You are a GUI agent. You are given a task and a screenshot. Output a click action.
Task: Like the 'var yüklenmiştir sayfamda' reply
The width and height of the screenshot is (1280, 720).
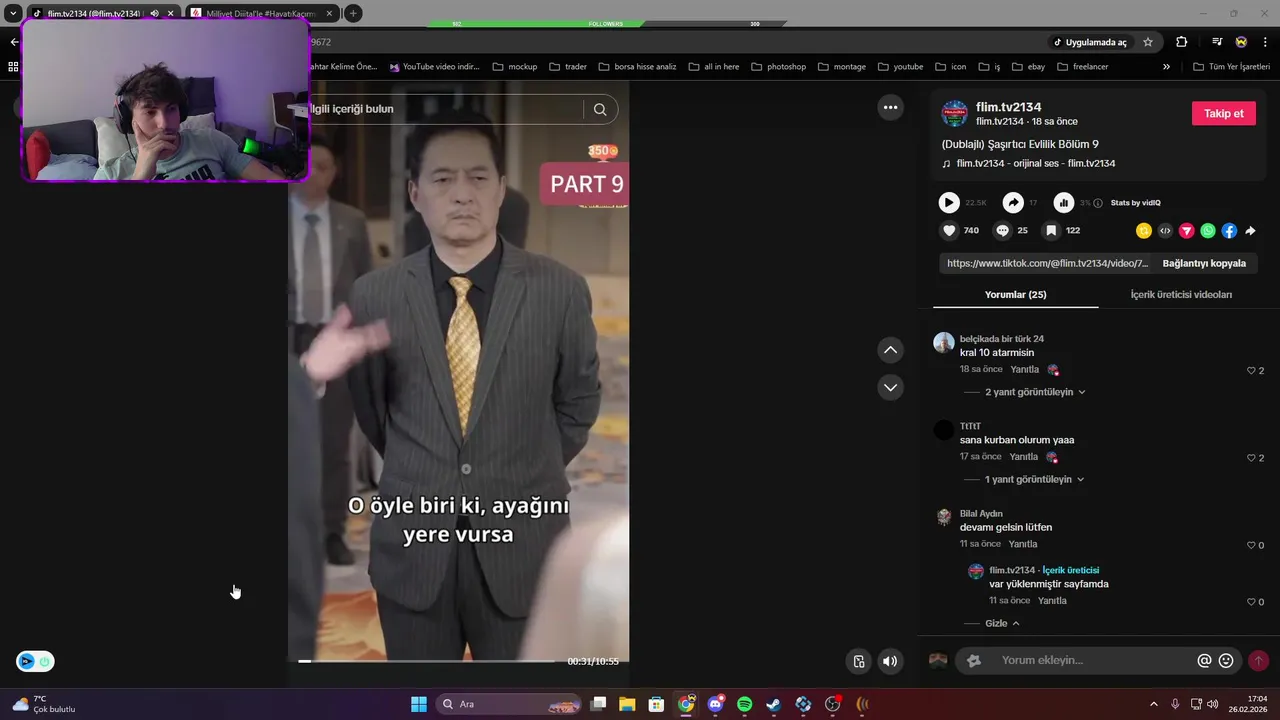[x=1251, y=602]
